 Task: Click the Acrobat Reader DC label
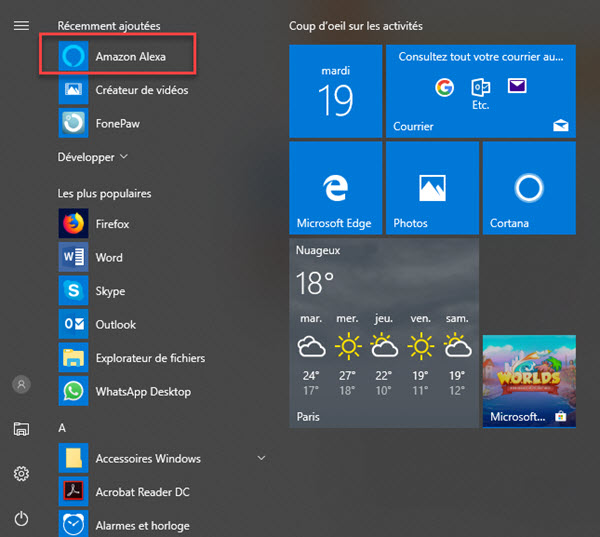[142, 492]
